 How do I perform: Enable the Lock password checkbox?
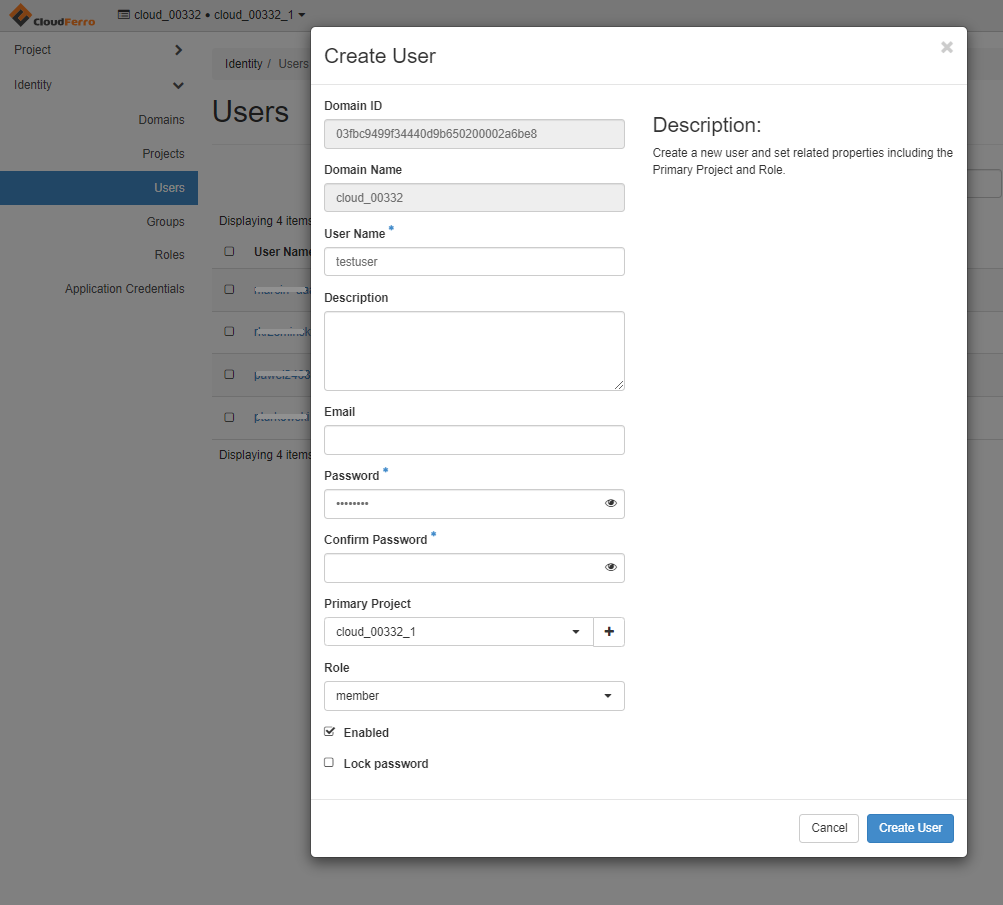pyautogui.click(x=330, y=763)
